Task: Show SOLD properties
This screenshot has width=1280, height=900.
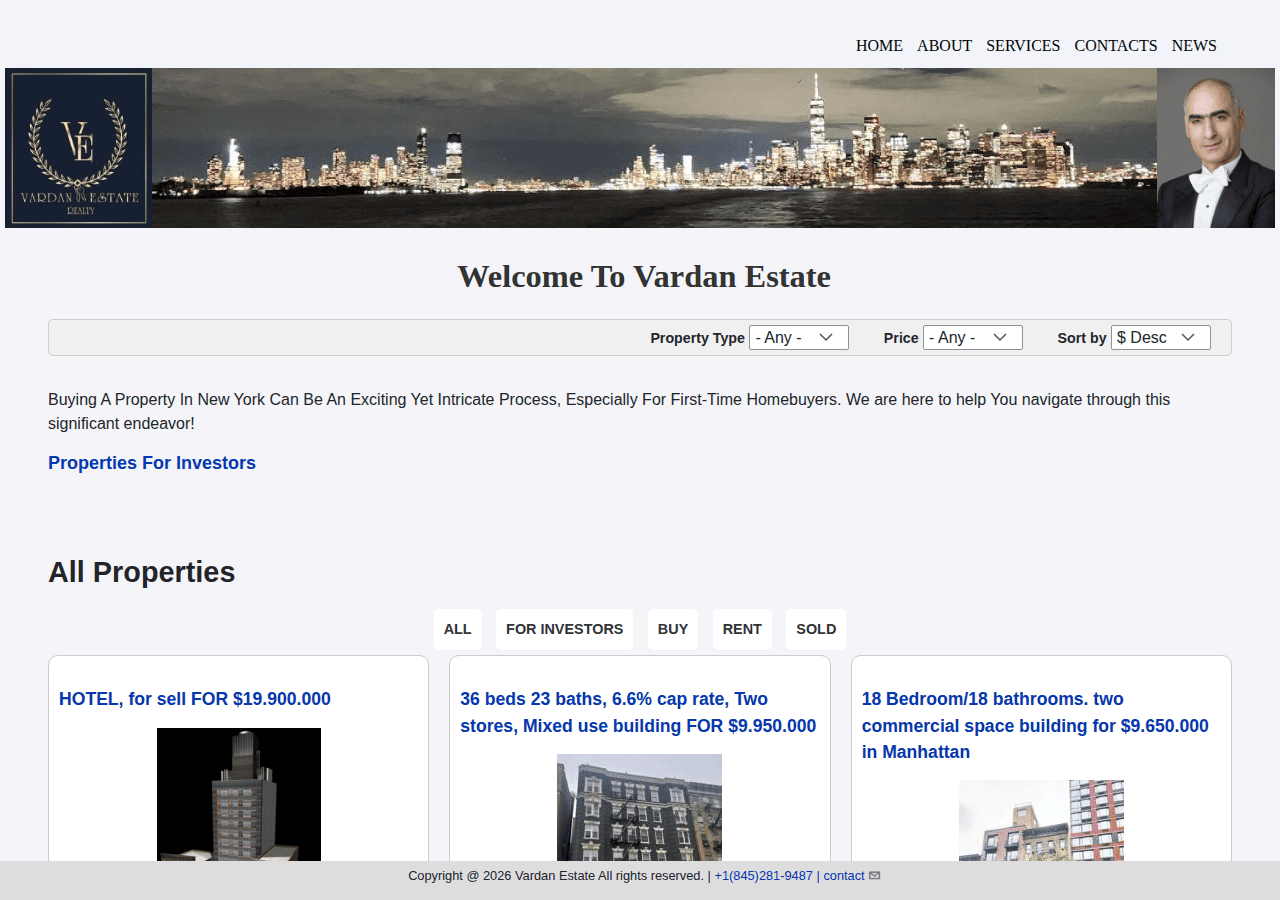Action: coord(816,629)
